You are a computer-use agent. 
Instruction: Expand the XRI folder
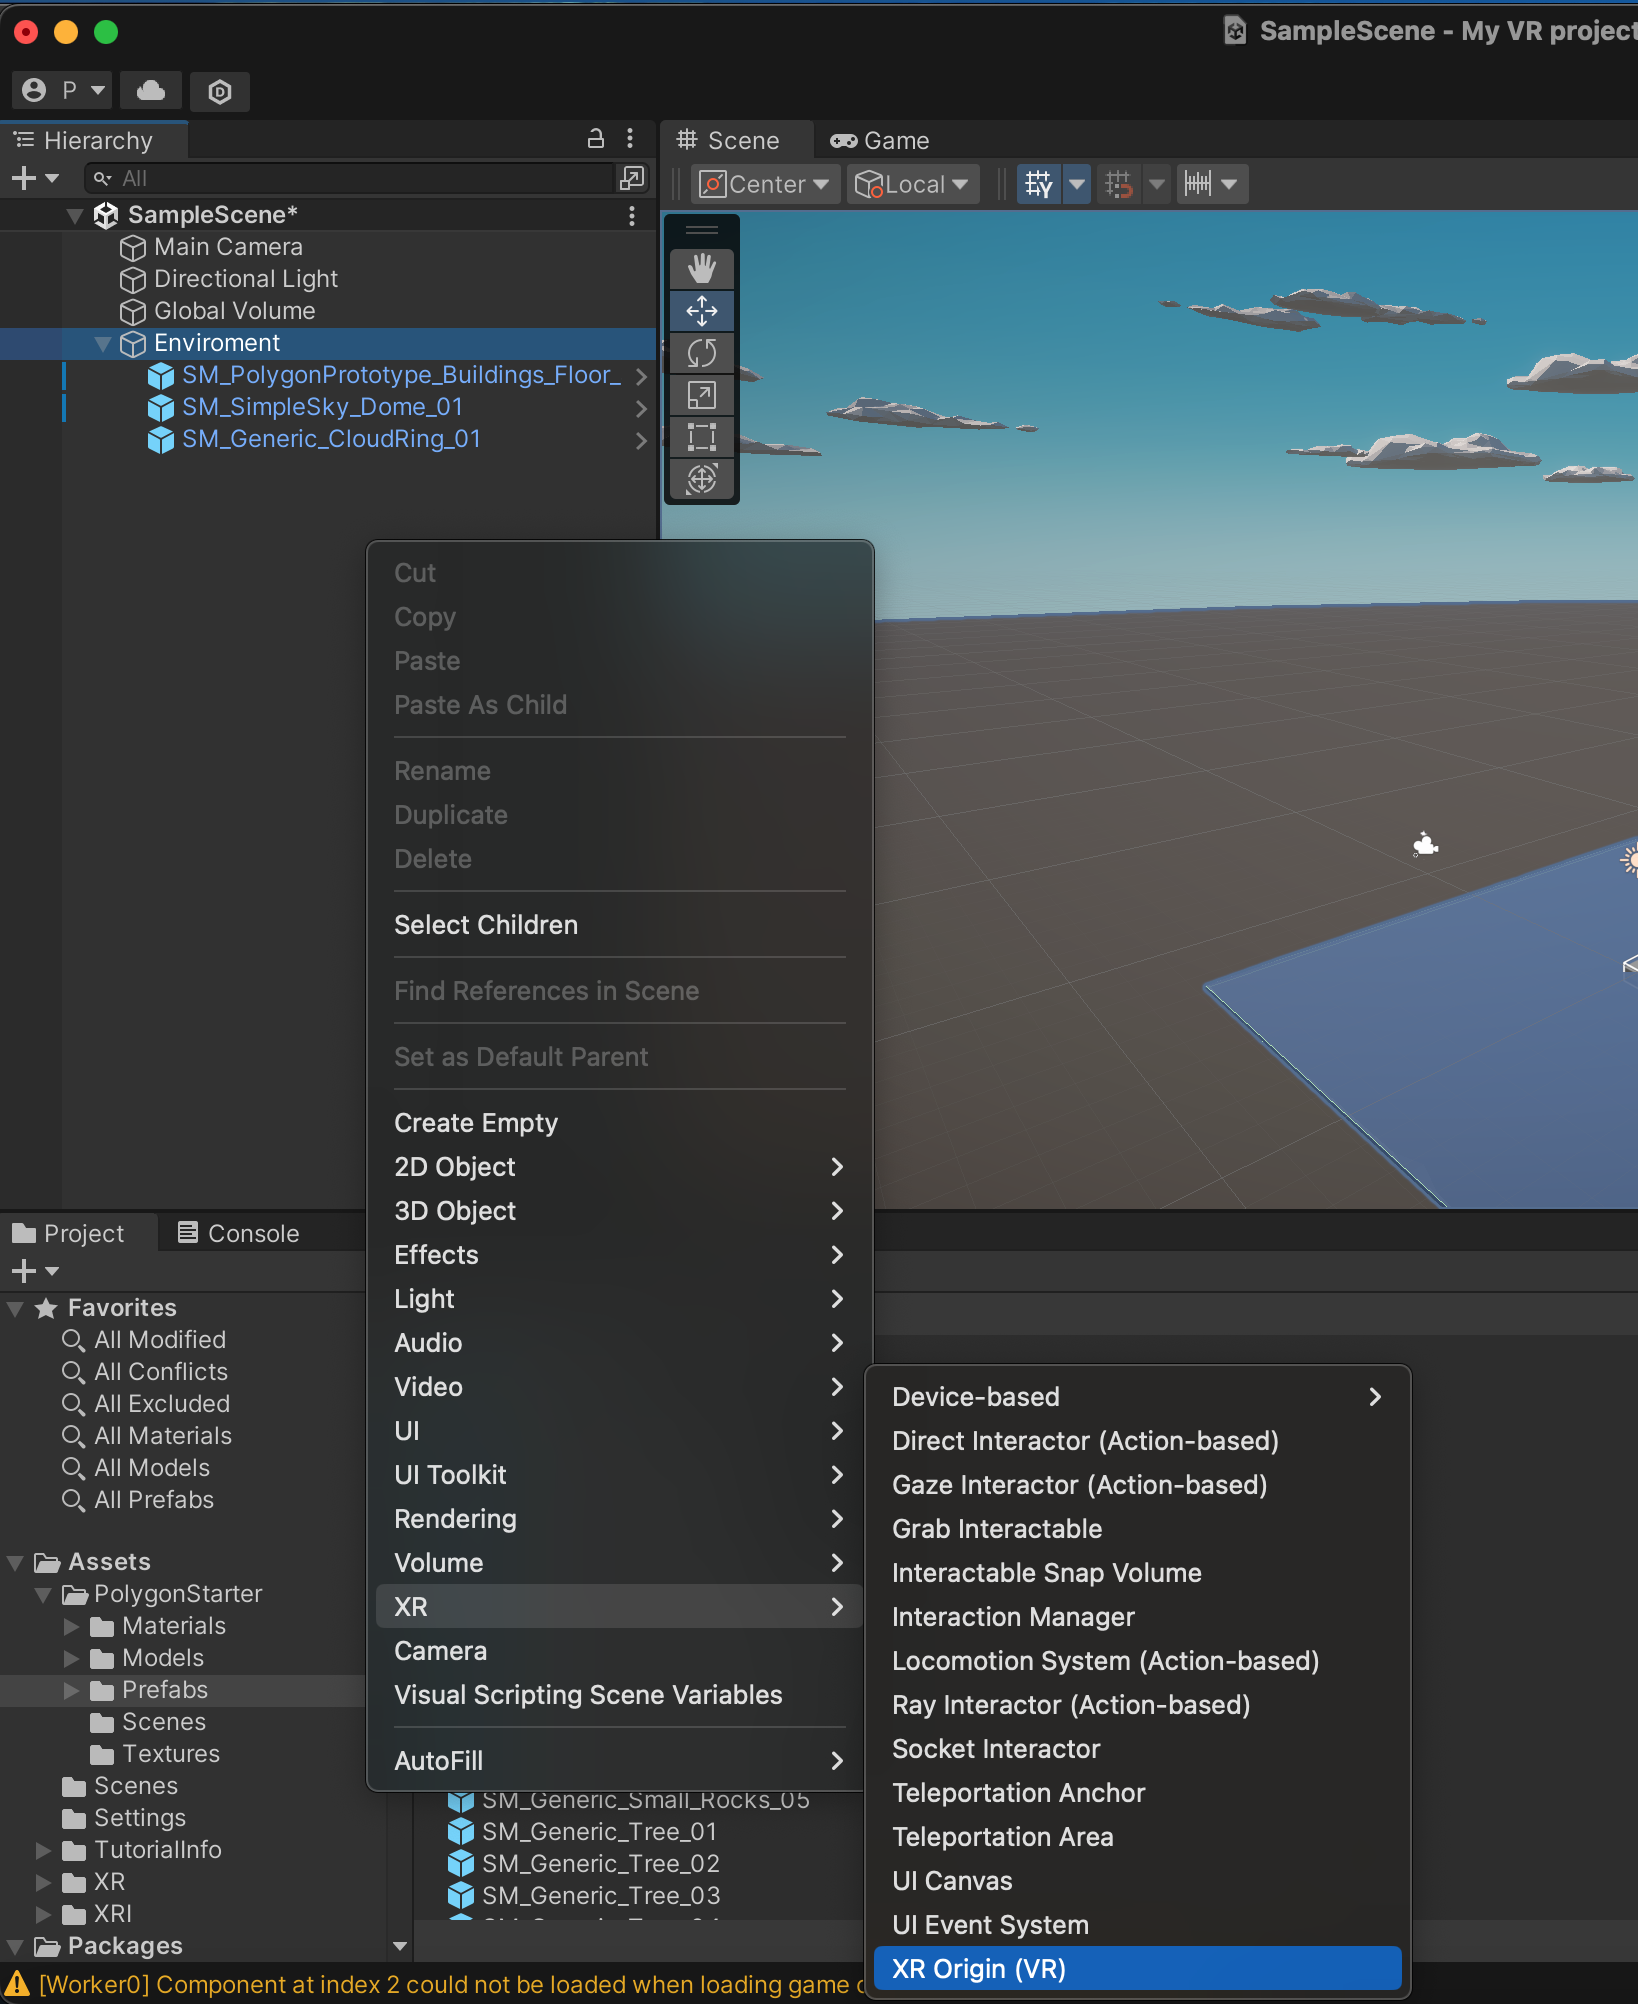43,1914
